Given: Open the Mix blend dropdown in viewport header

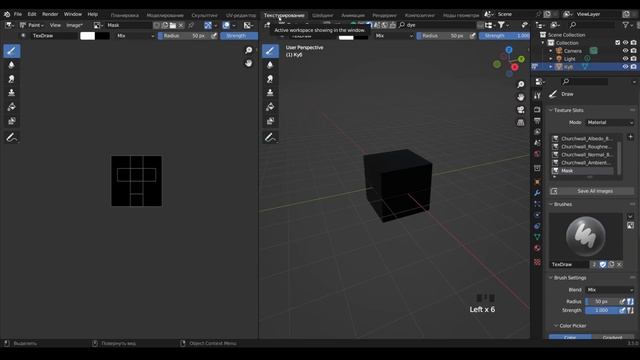Looking at the screenshot, I should click(x=394, y=36).
